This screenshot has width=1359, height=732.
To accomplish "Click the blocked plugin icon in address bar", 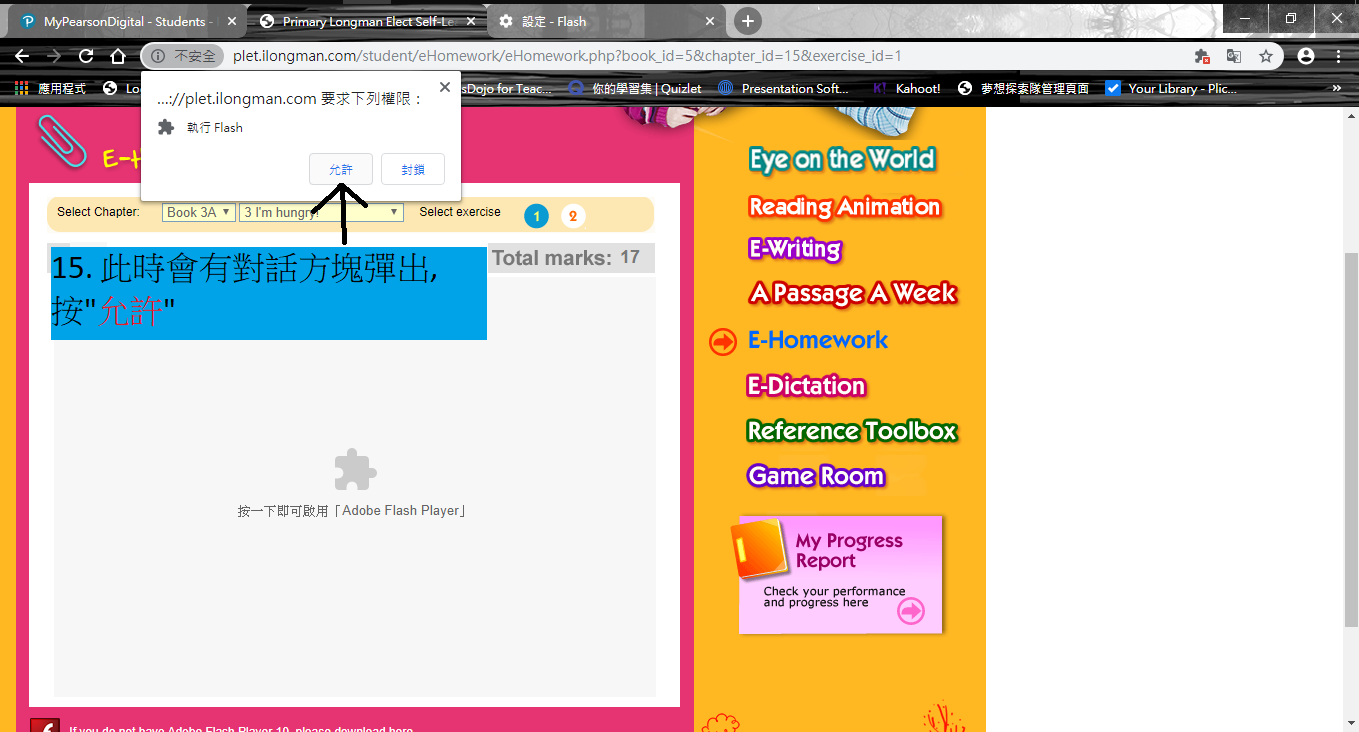I will point(1202,56).
